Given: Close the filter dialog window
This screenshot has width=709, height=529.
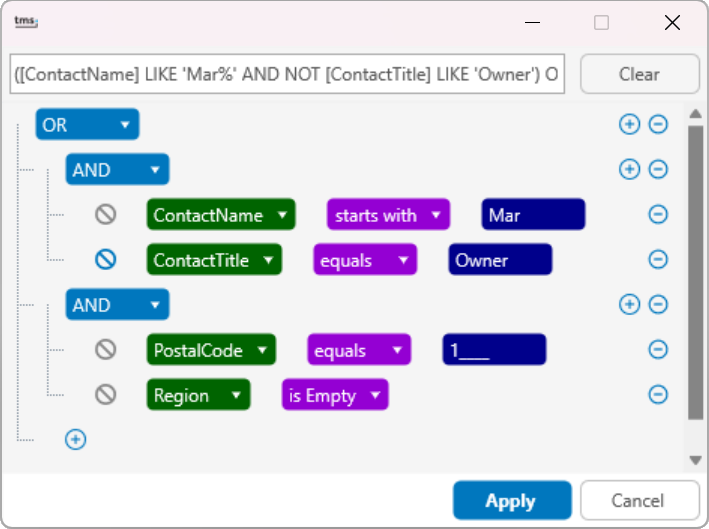Looking at the screenshot, I should (x=672, y=22).
